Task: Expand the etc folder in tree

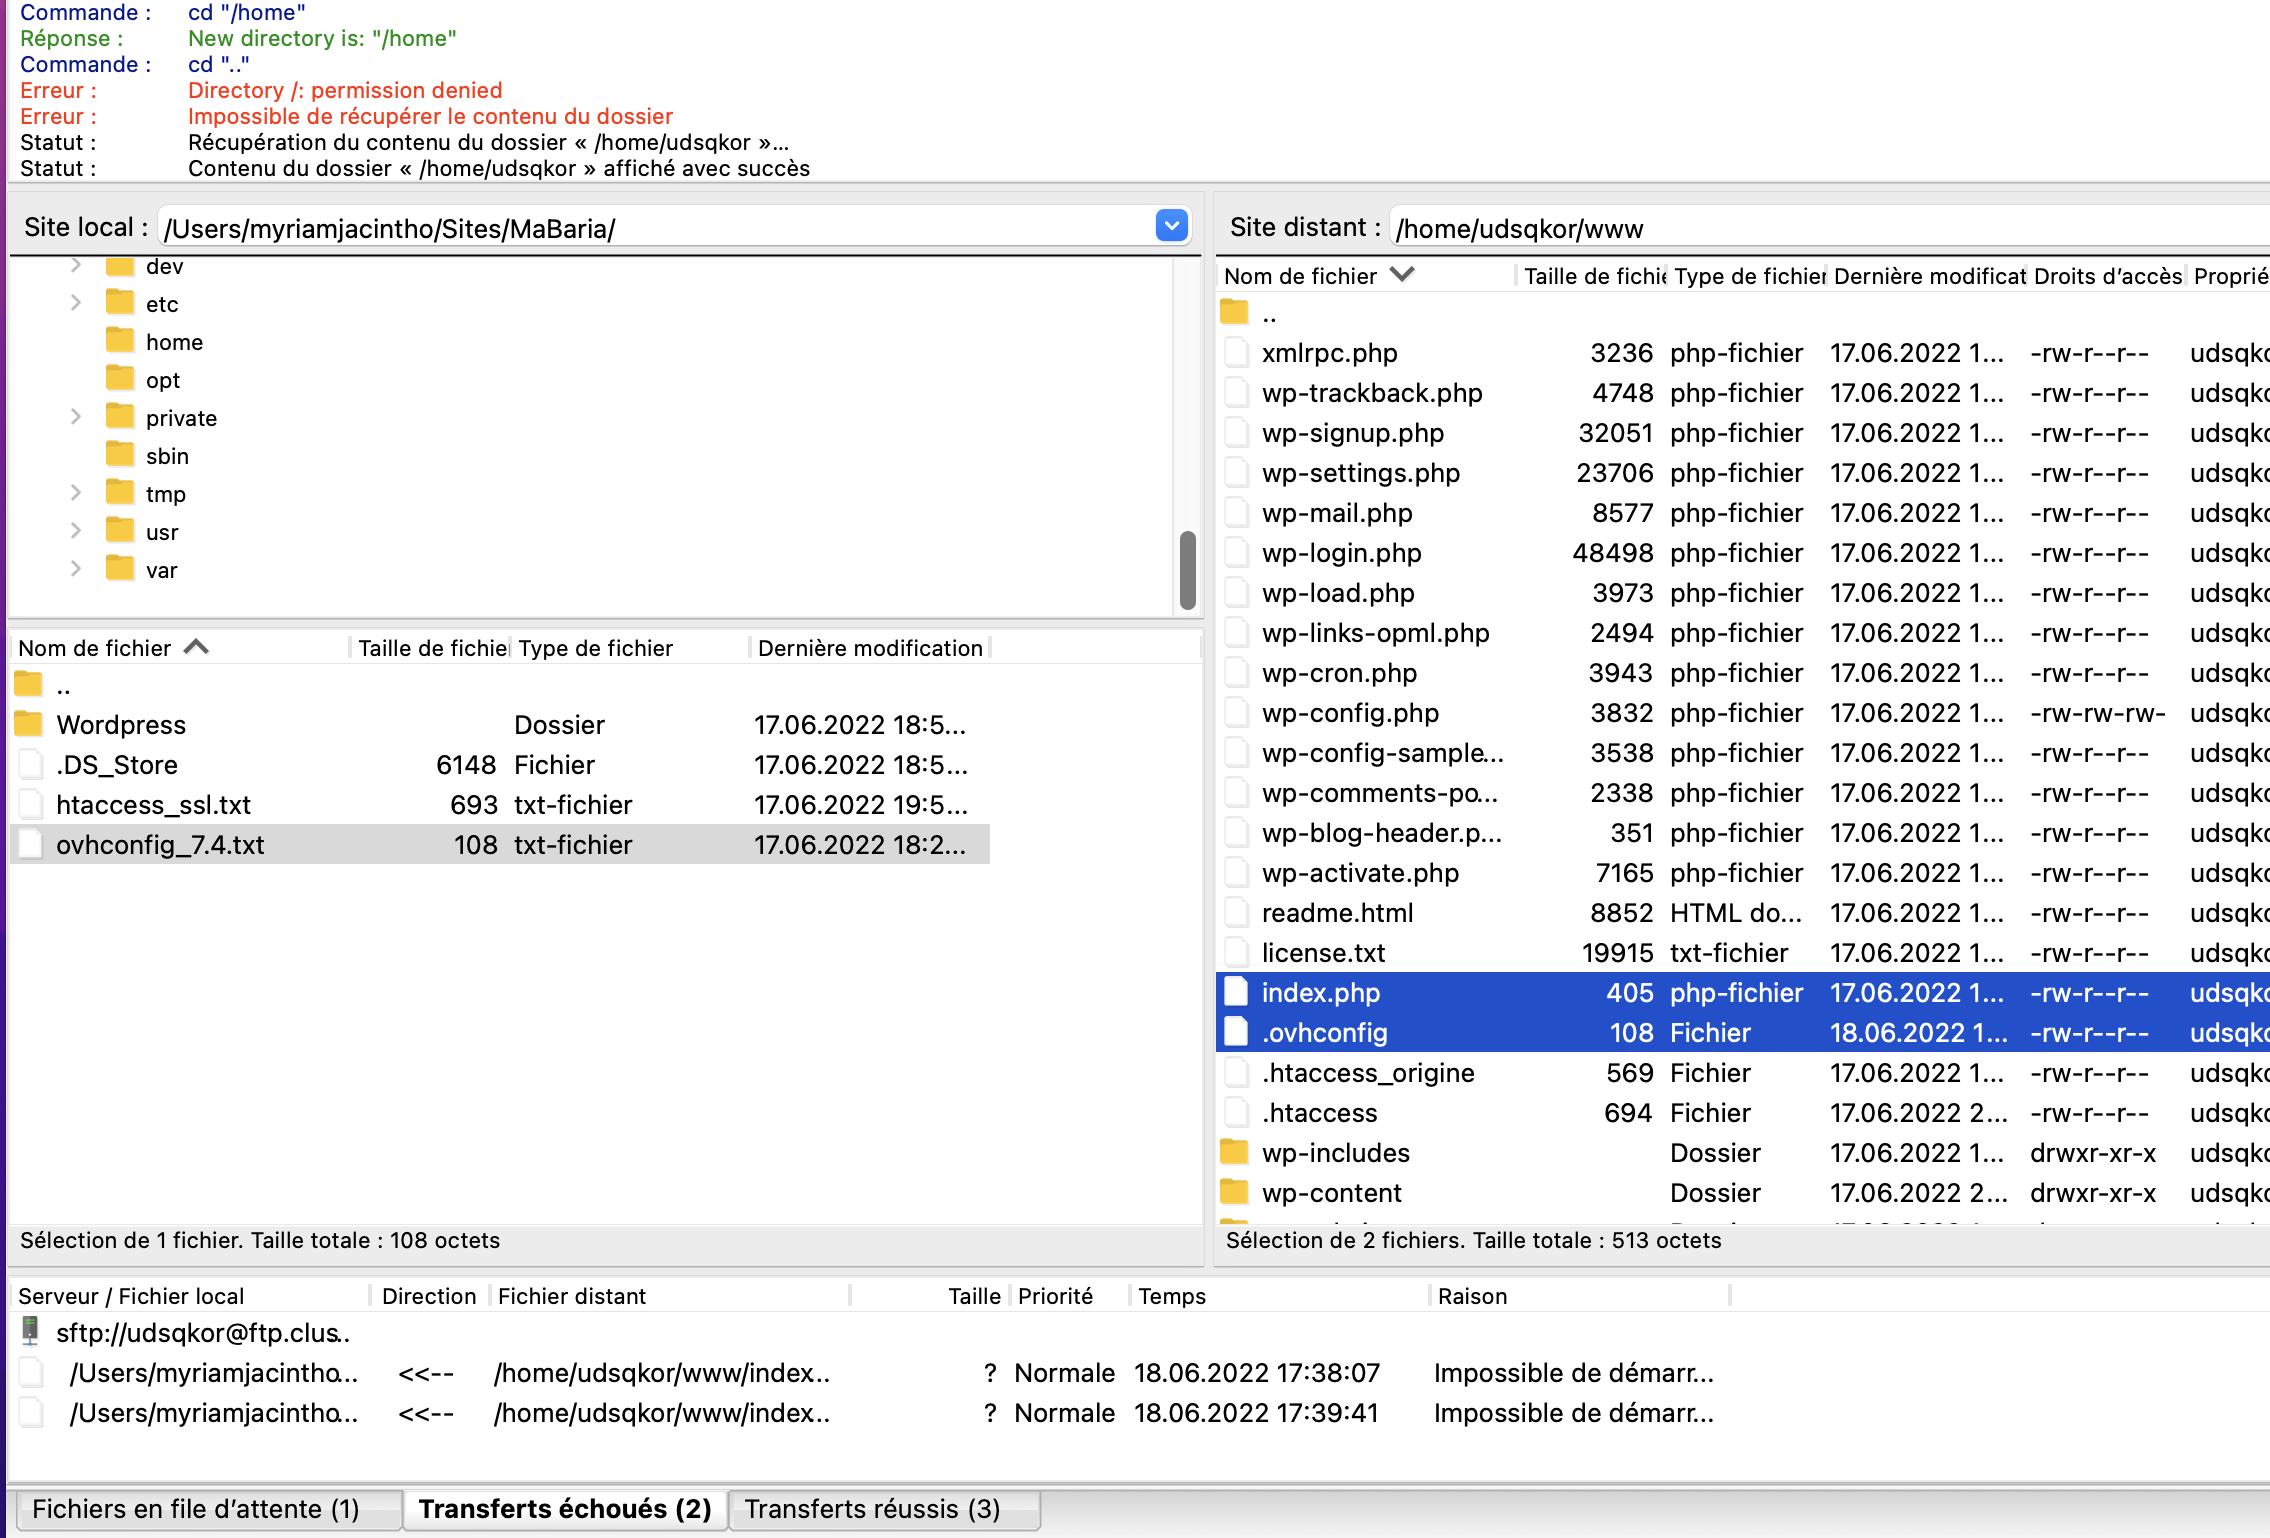Action: tap(76, 303)
